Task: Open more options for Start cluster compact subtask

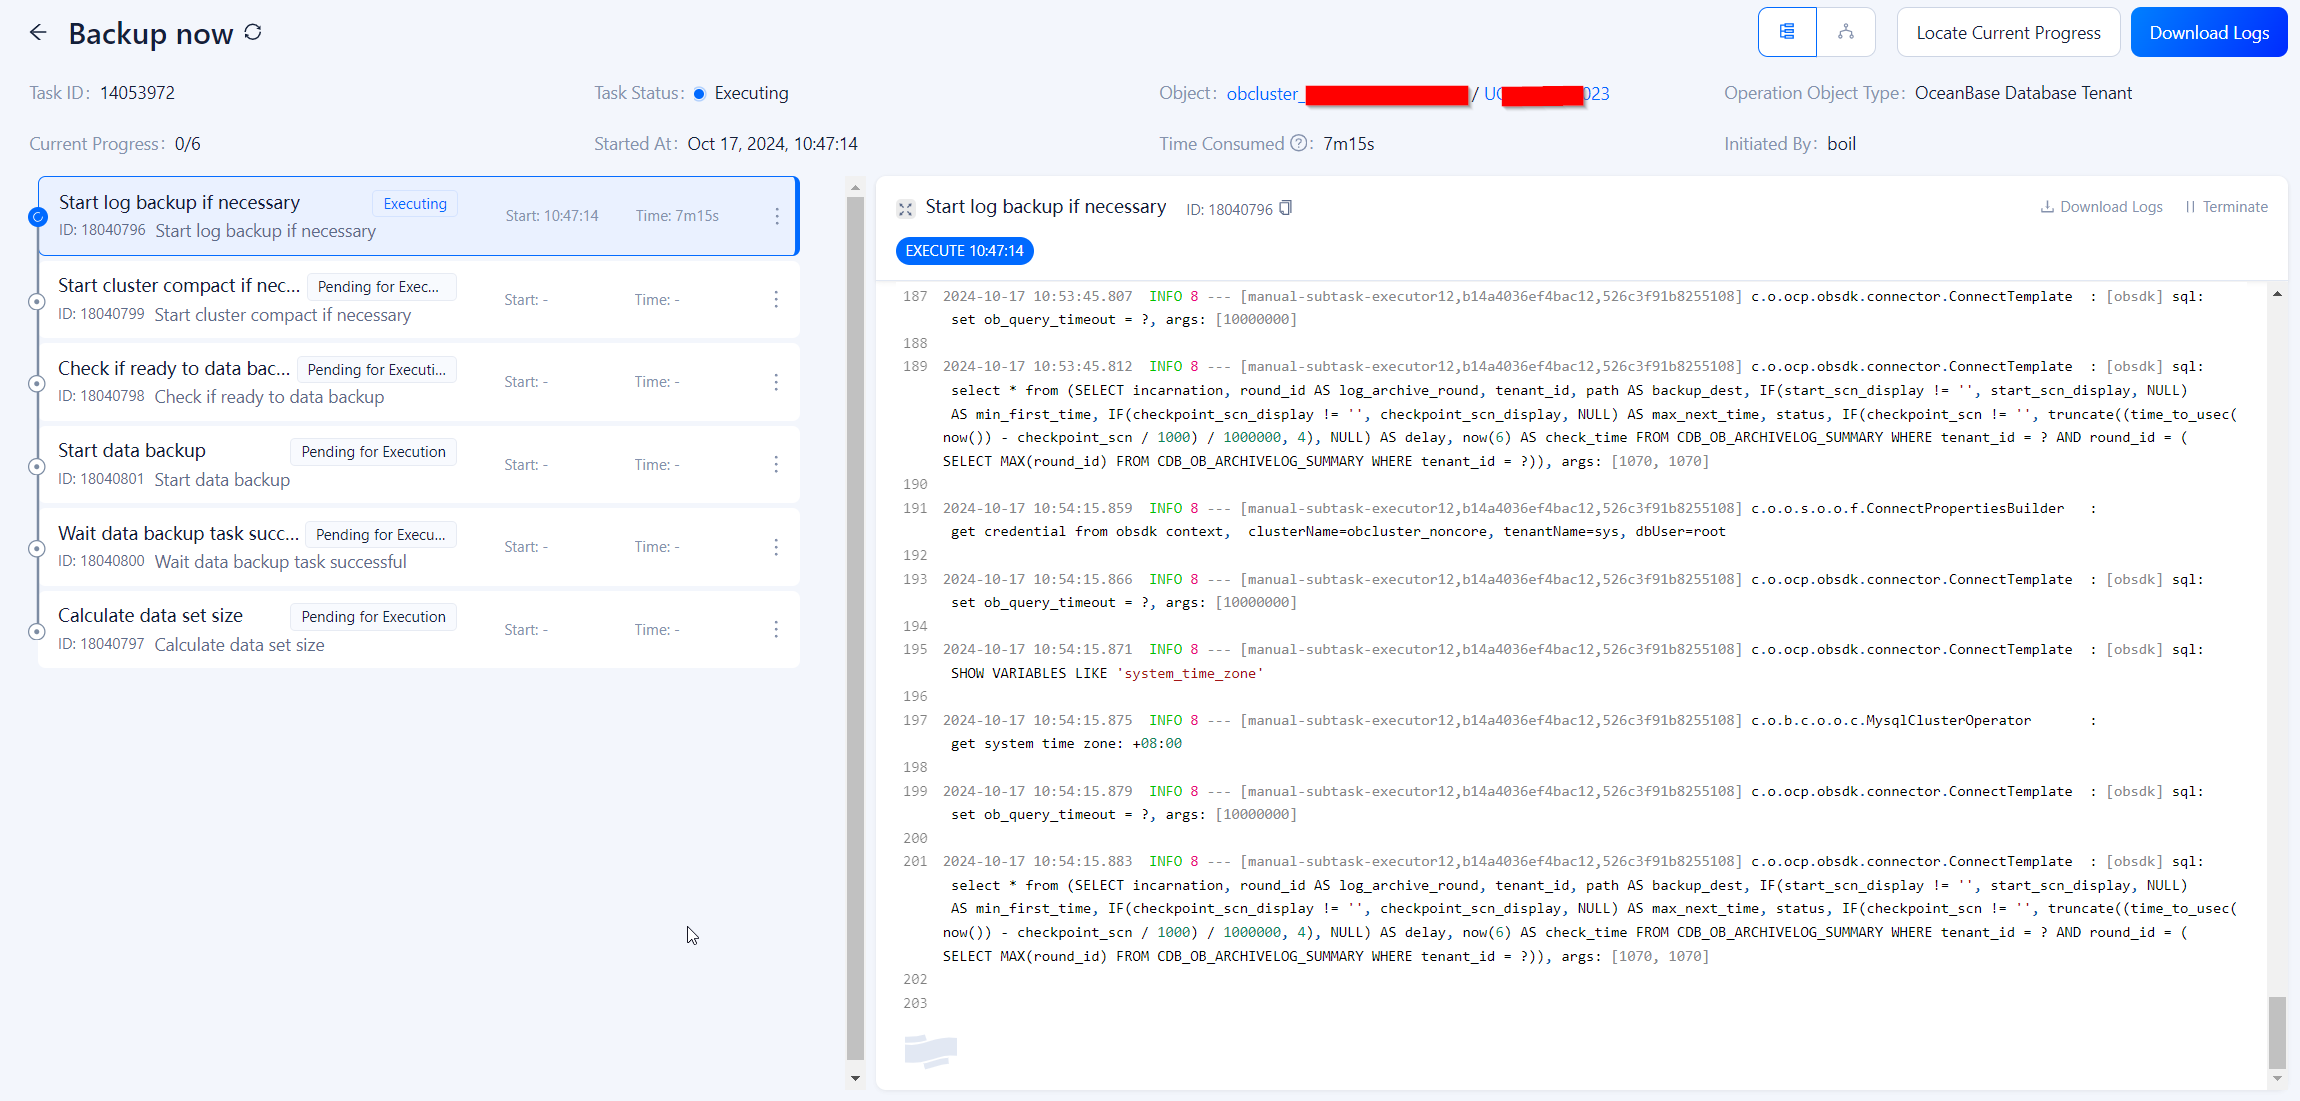Action: [x=776, y=299]
